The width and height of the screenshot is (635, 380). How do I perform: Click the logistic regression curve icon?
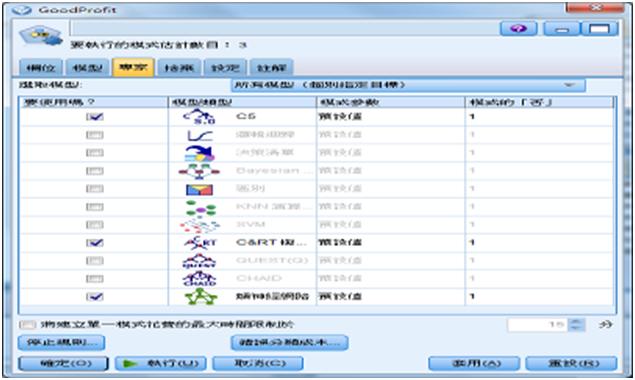point(200,135)
